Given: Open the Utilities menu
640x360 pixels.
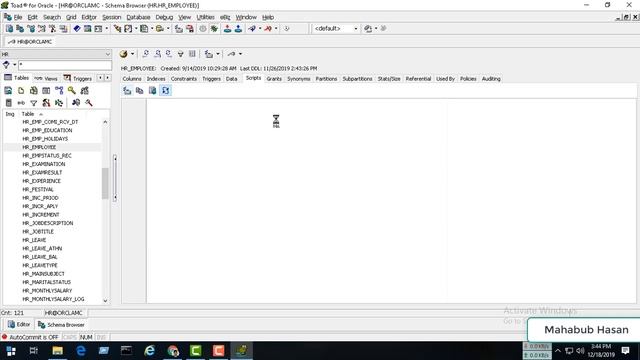Looking at the screenshot, I should click(x=205, y=17).
